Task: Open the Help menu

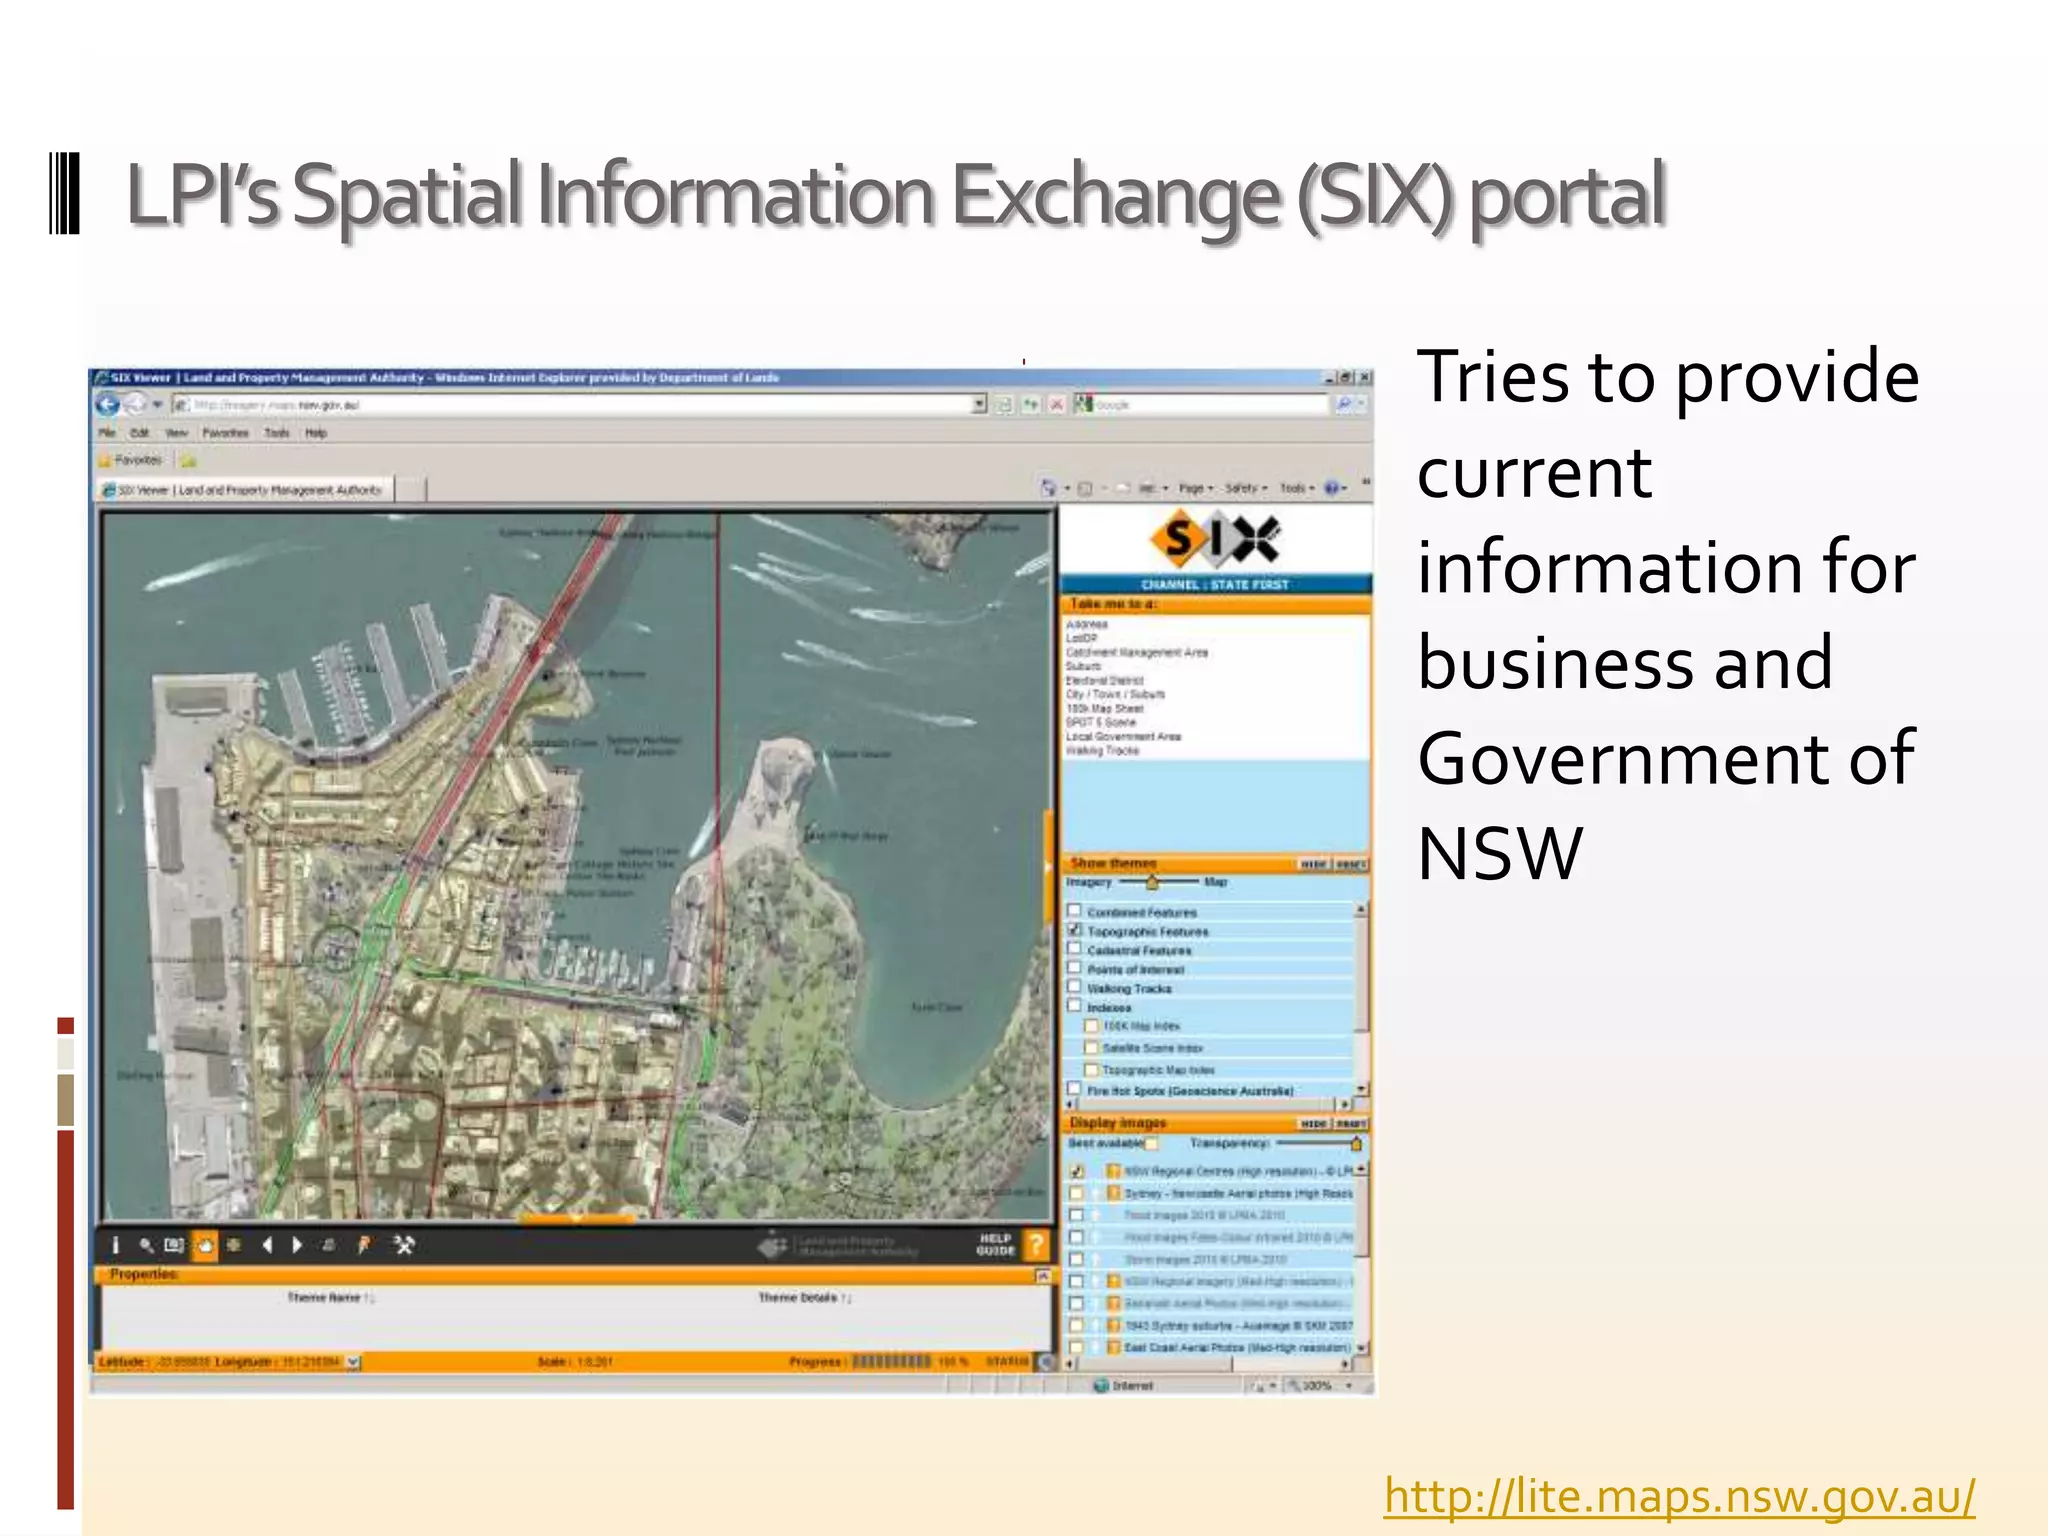Action: tap(316, 433)
